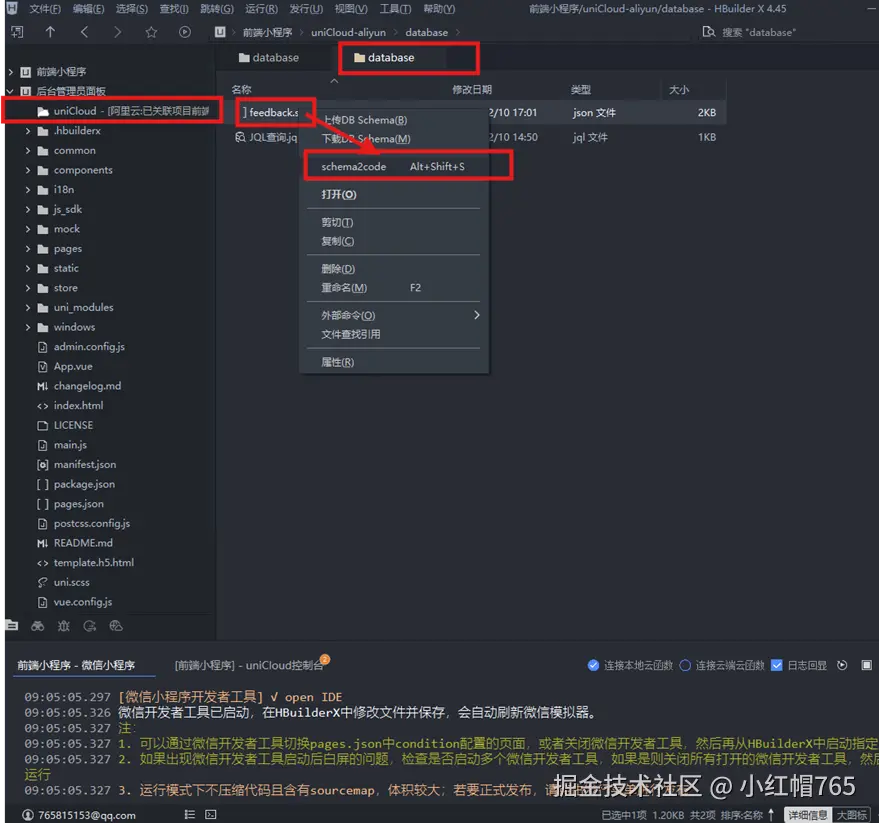Screen dimensions: 879x823
Task: Click the App.vue file icon
Action: 42,367
